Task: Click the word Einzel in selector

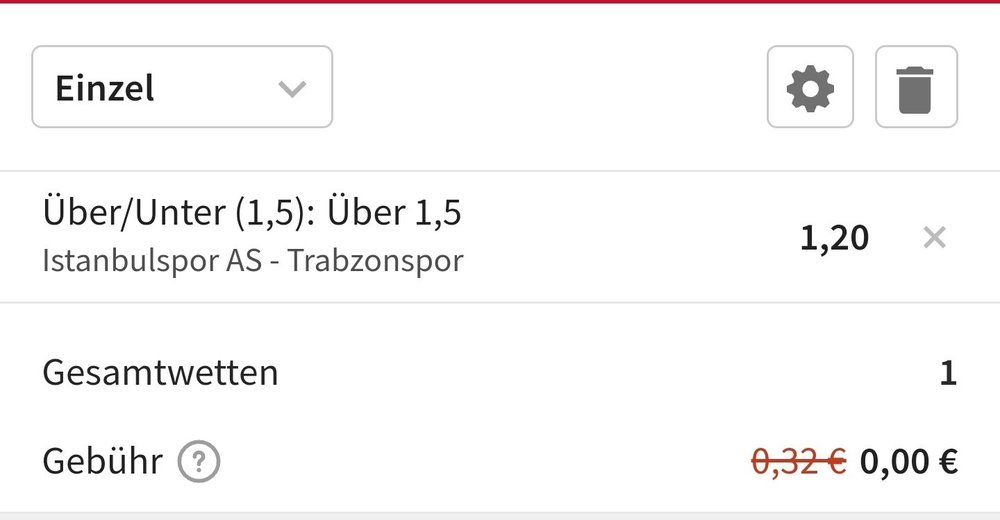Action: (x=105, y=89)
